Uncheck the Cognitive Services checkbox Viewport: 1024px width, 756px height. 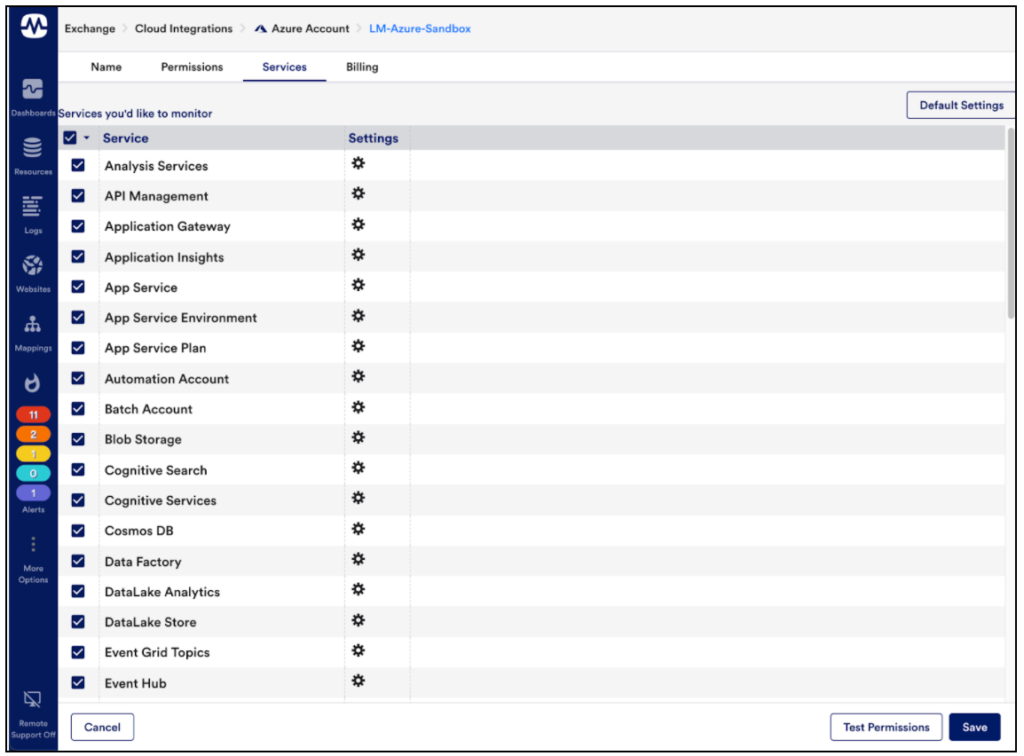pos(78,500)
